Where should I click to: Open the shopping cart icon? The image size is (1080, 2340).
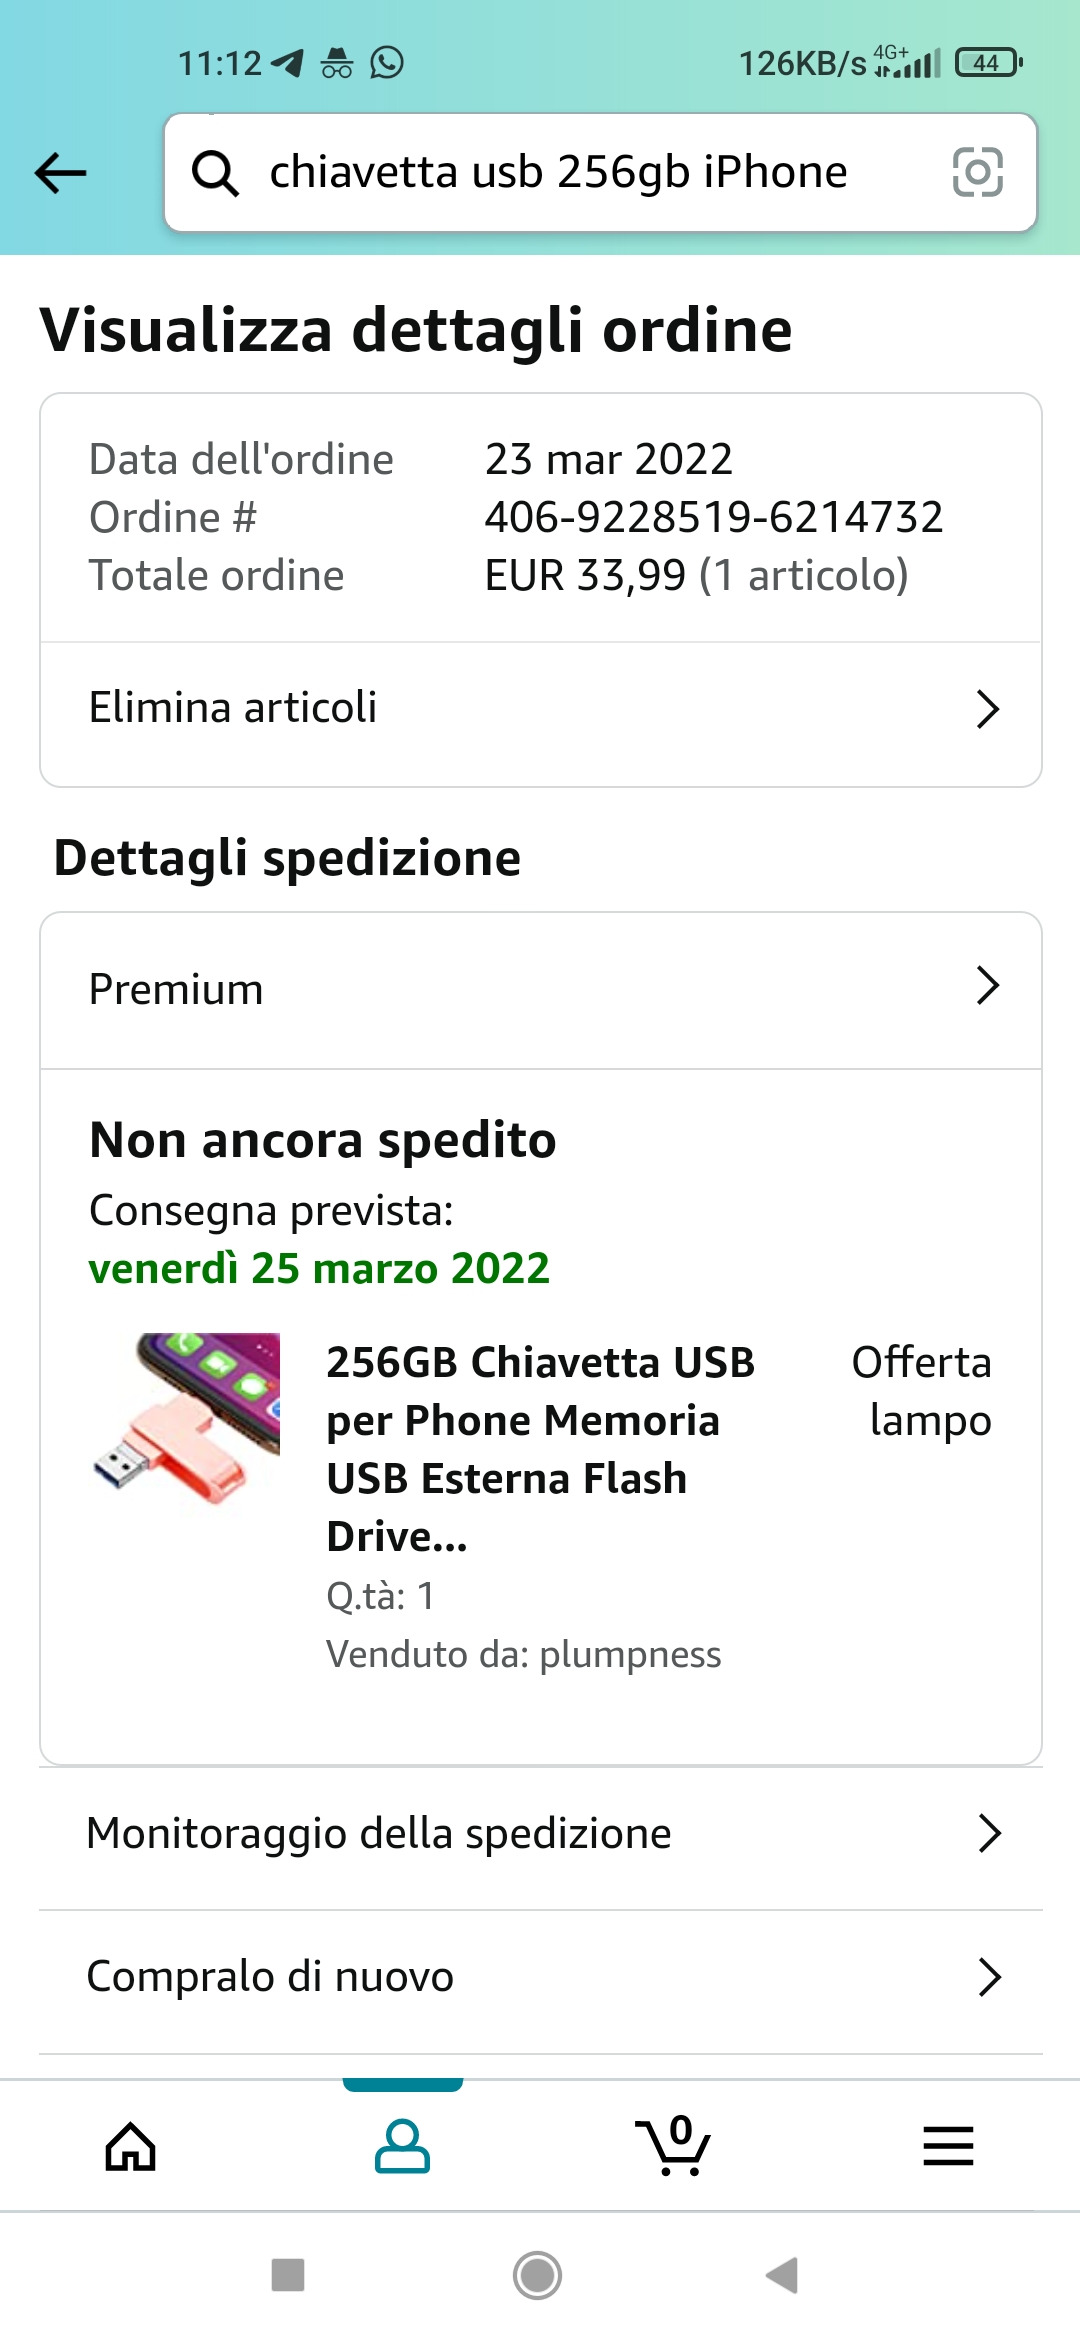coord(673,2145)
